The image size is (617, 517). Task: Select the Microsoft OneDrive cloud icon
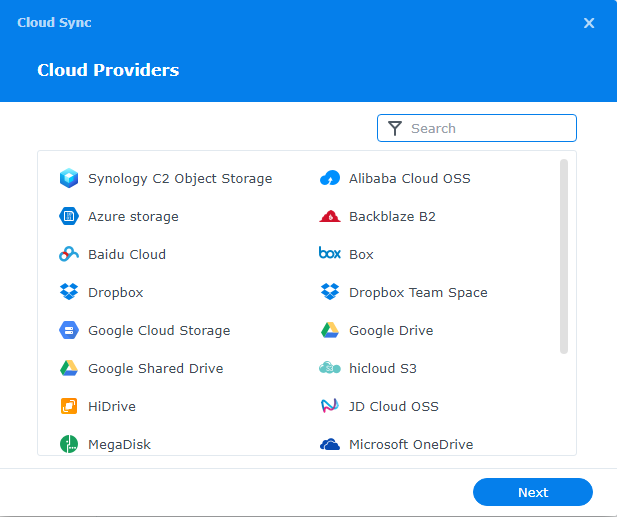coord(330,445)
